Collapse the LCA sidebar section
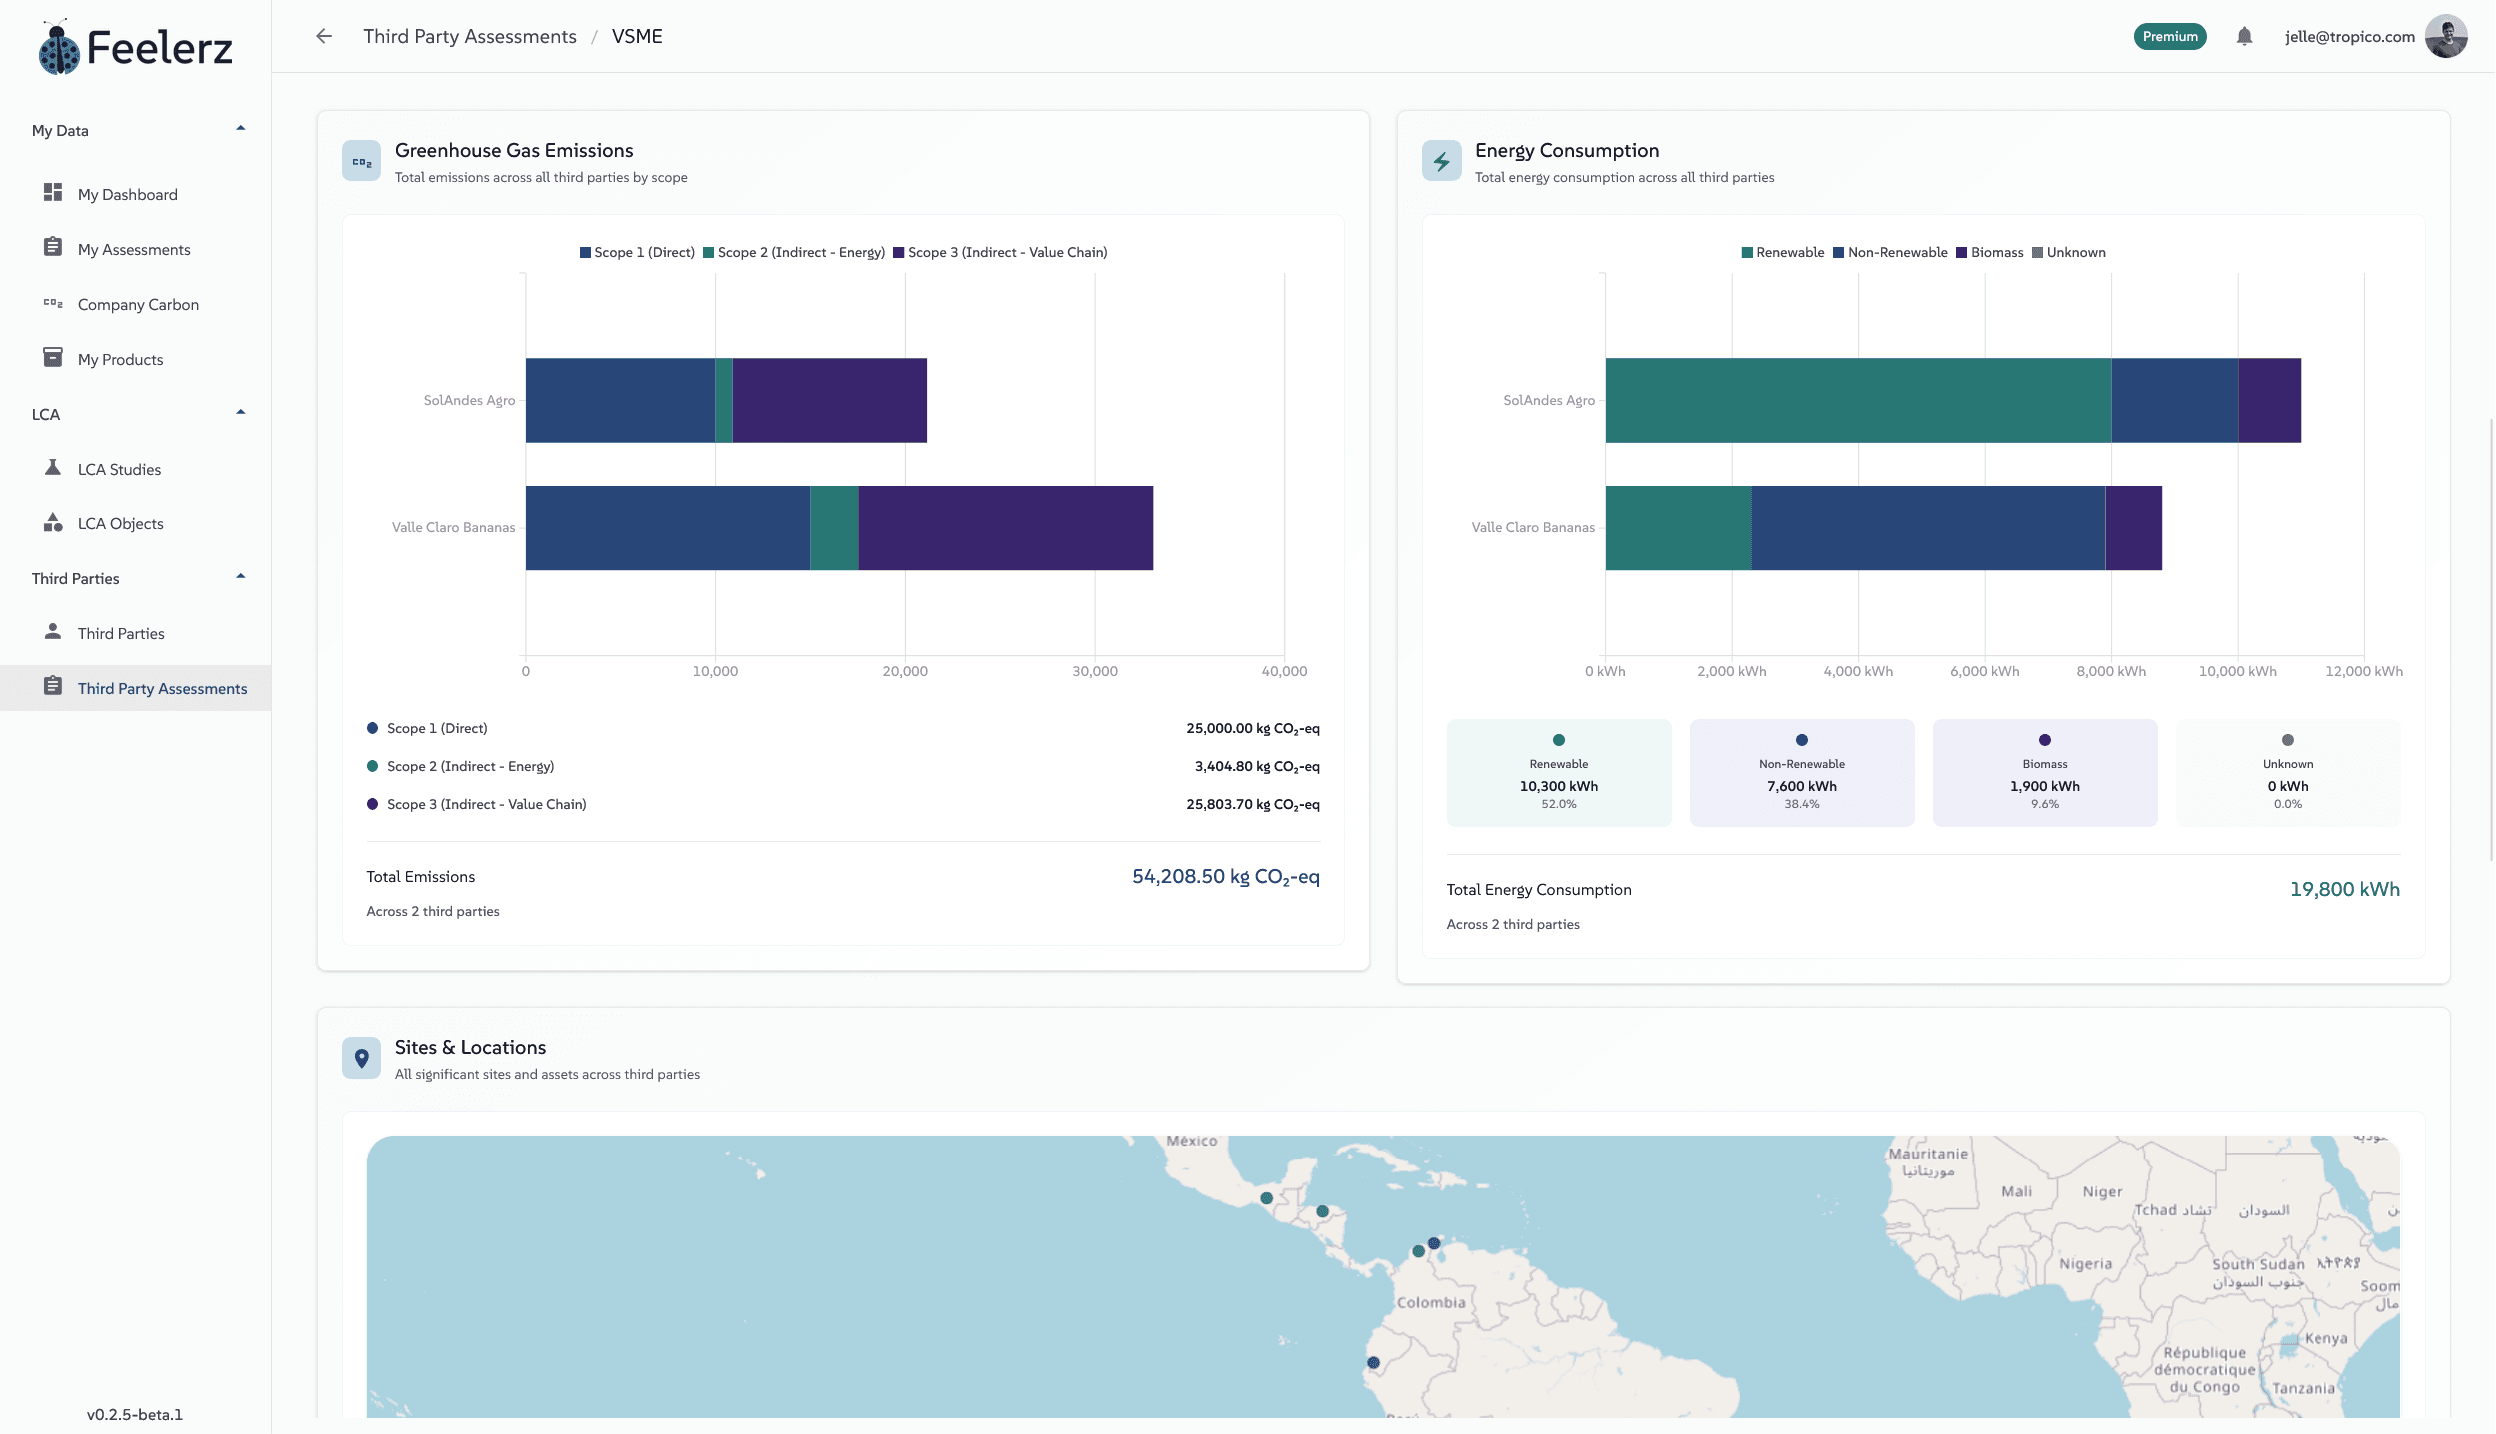 [240, 413]
